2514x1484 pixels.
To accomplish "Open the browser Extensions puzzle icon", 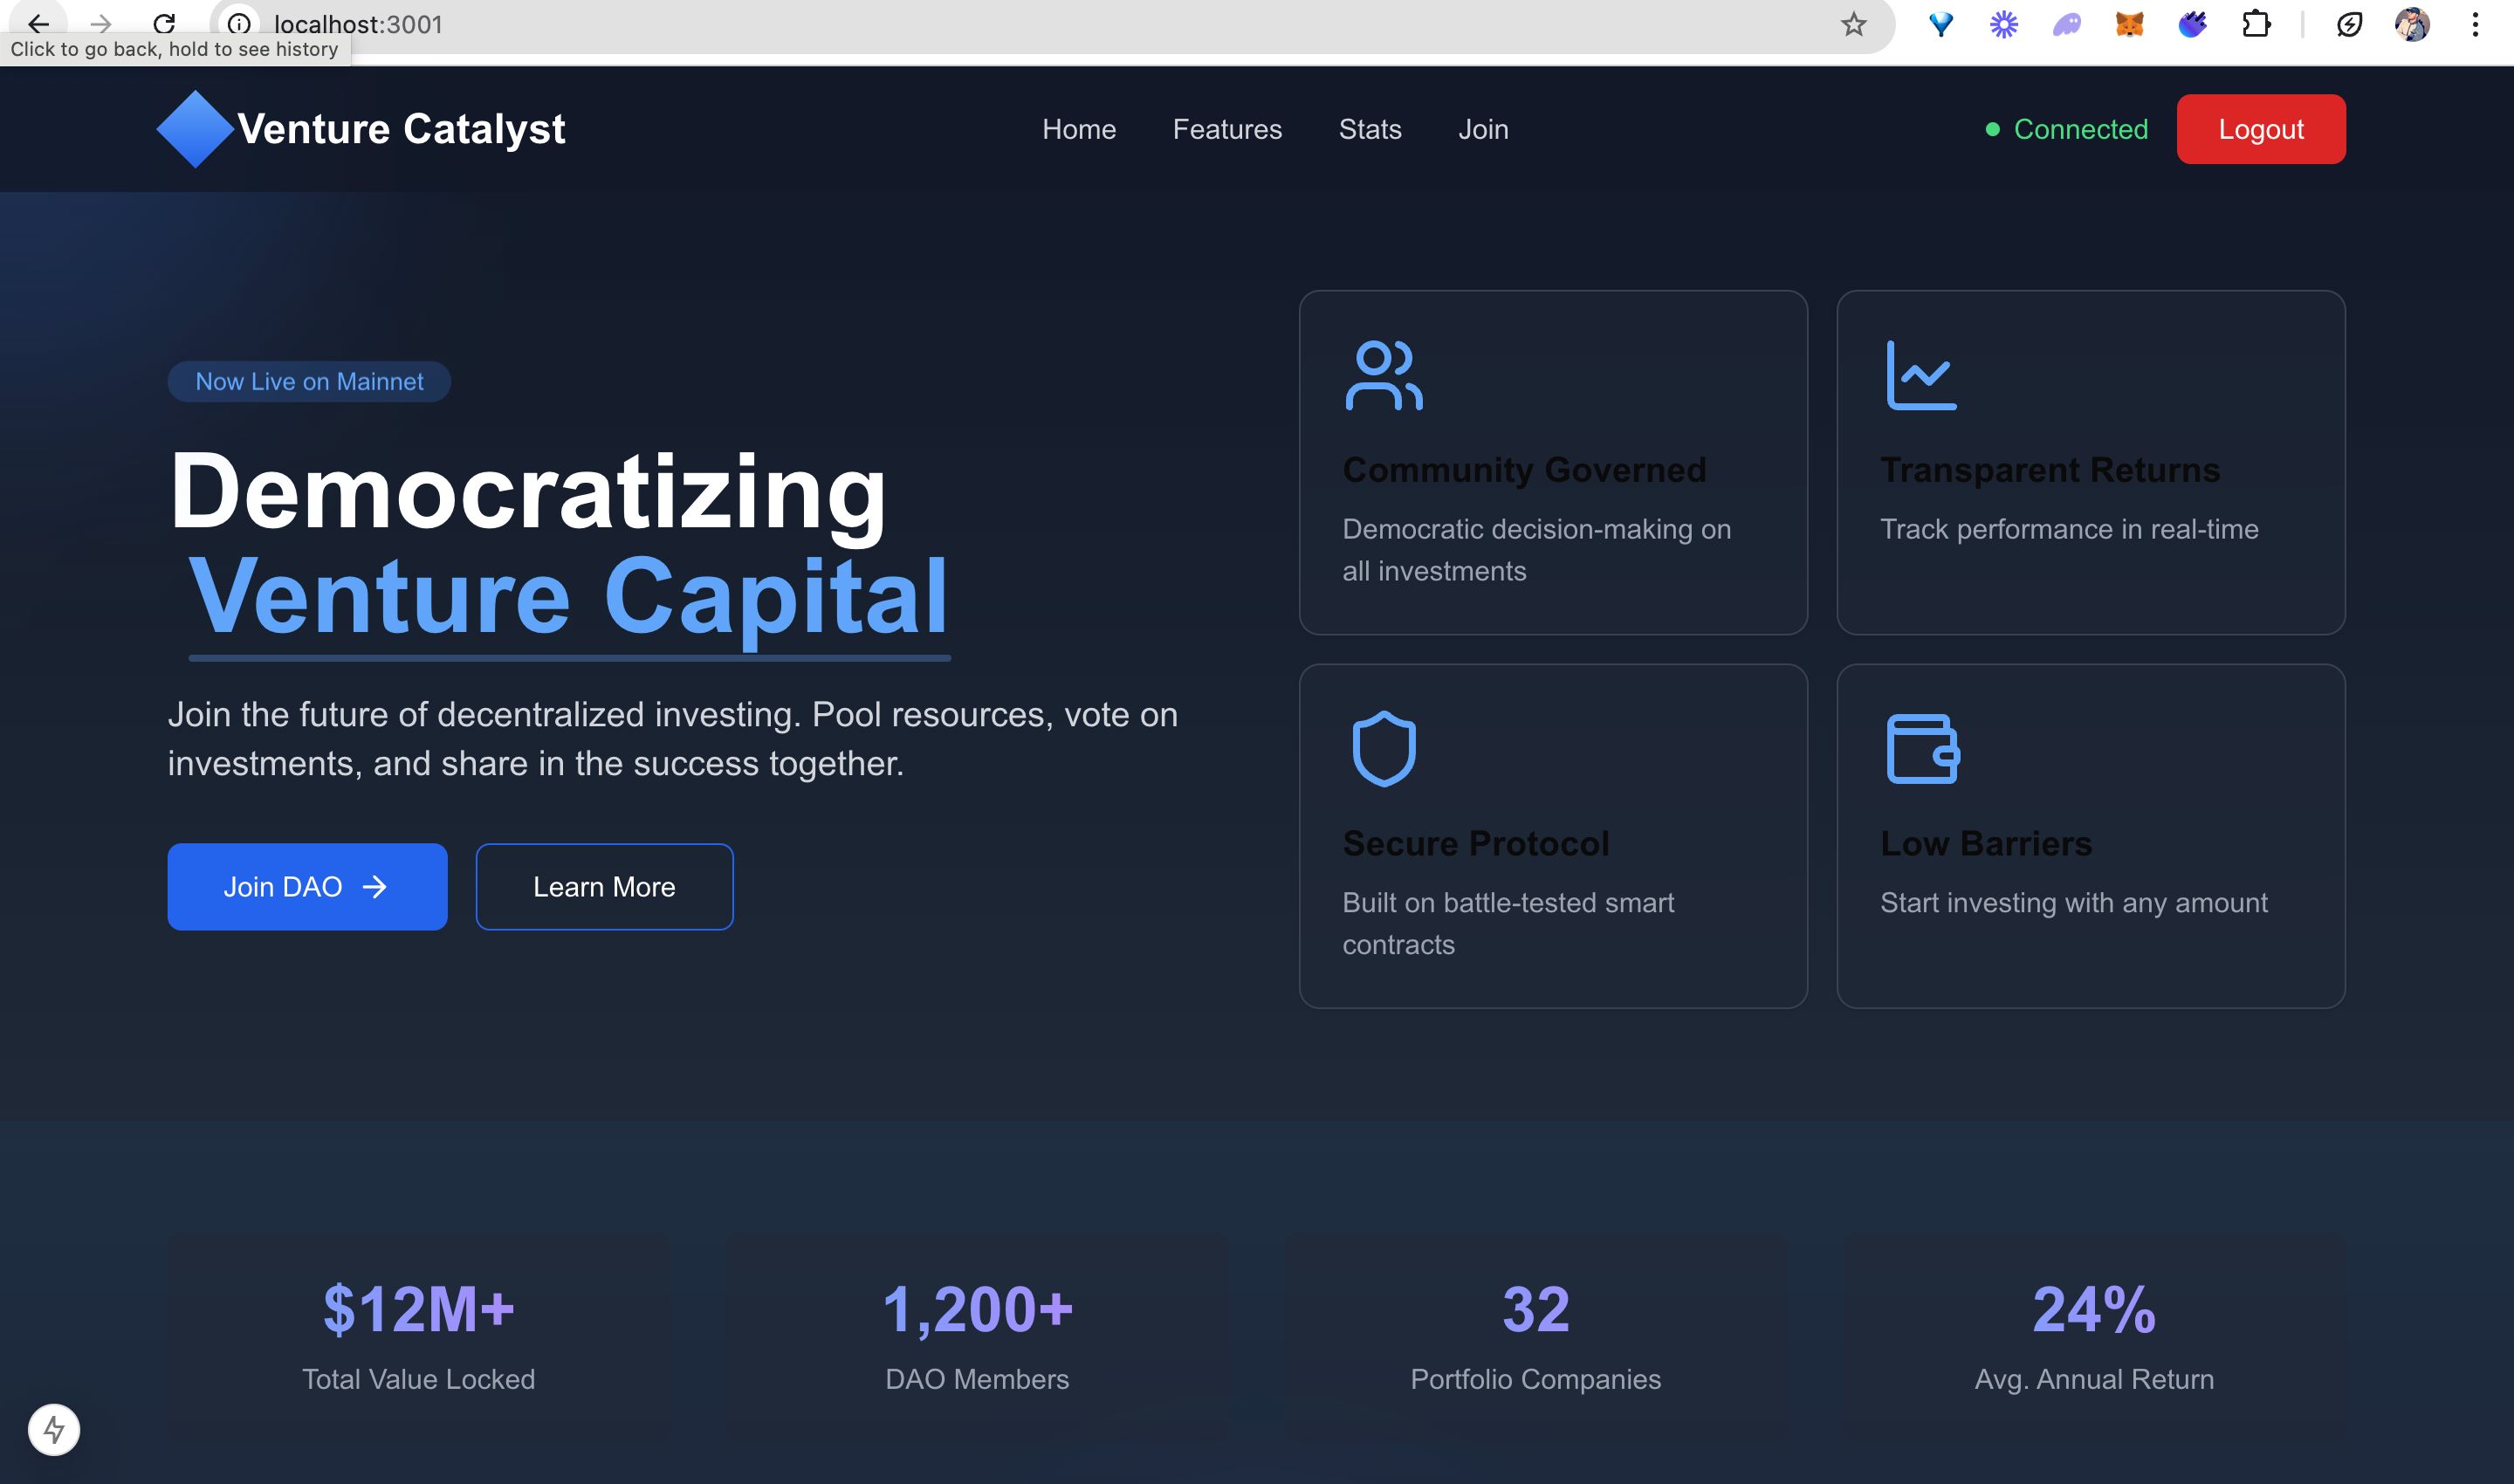I will coord(2256,24).
